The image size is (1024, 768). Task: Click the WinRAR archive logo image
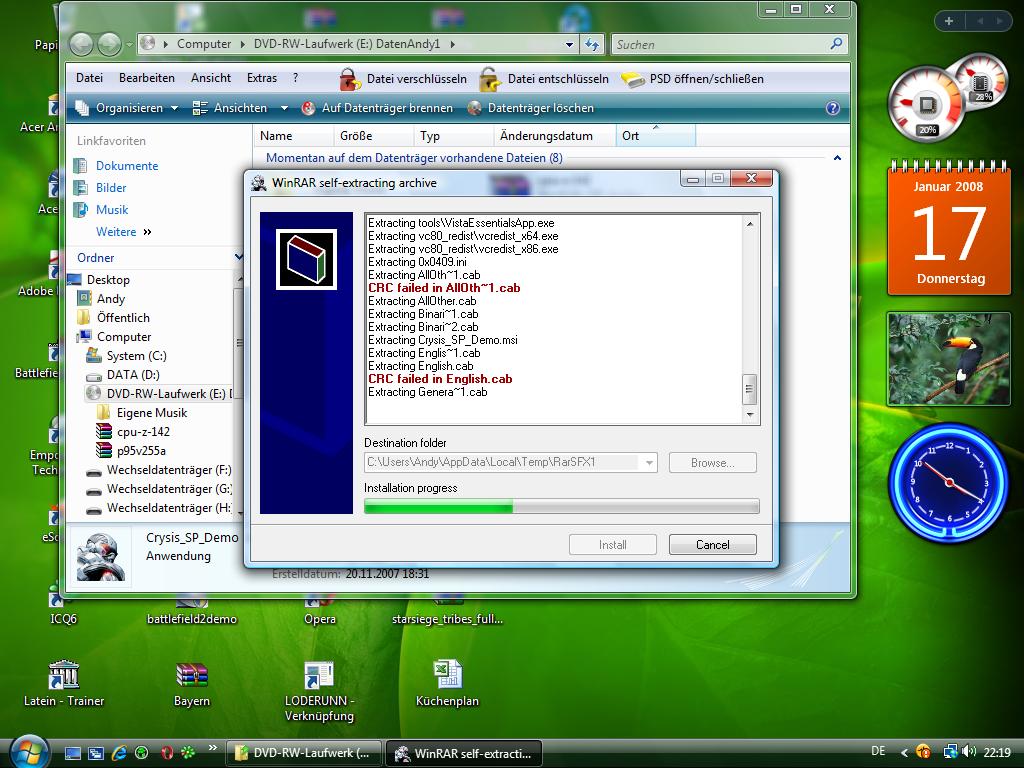[306, 259]
